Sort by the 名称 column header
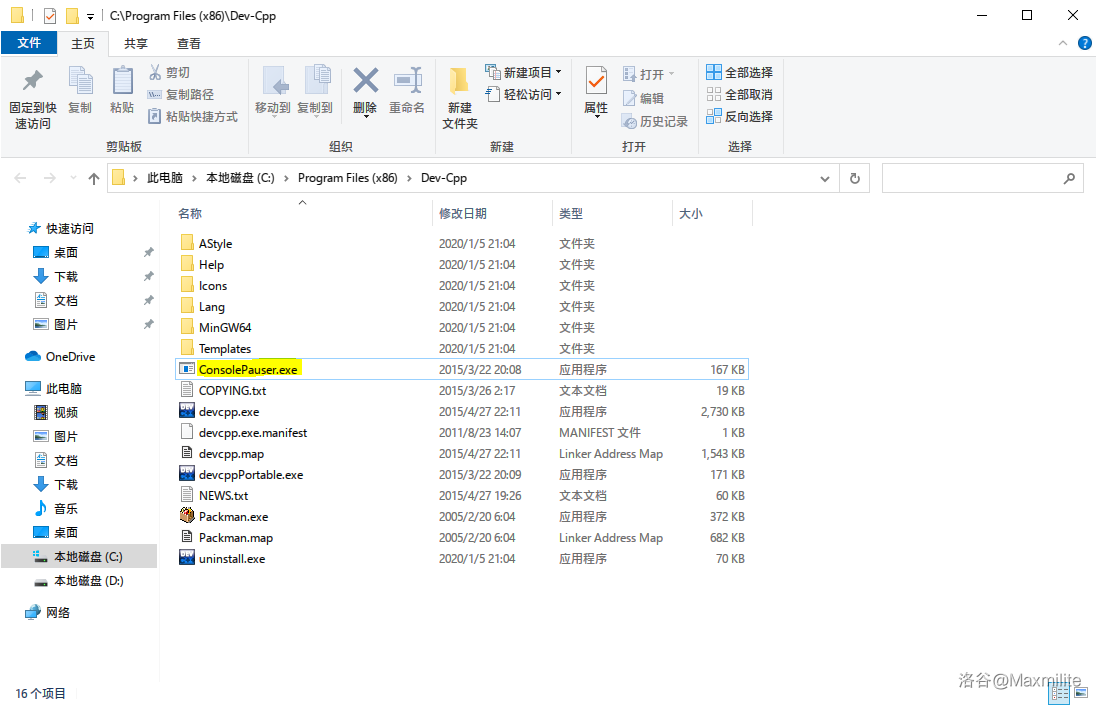The width and height of the screenshot is (1097, 706). point(302,213)
